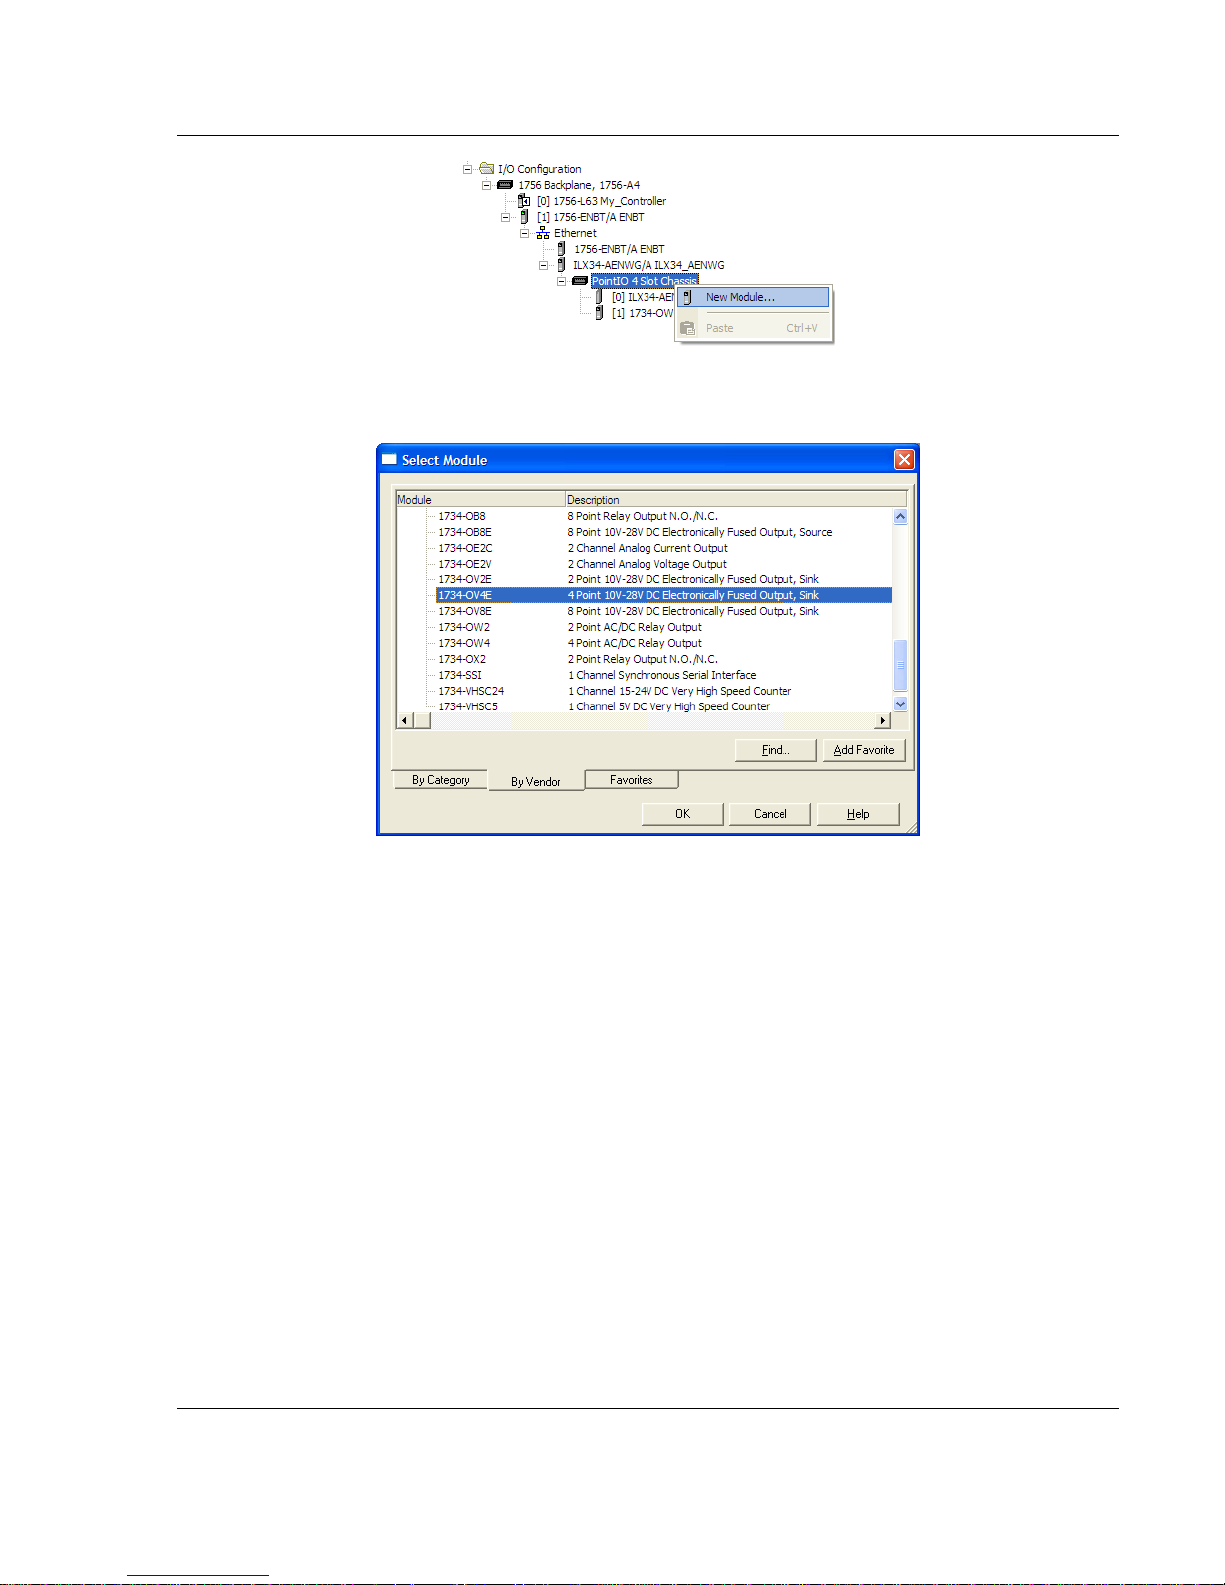Close the Select Module dialog

tap(904, 460)
